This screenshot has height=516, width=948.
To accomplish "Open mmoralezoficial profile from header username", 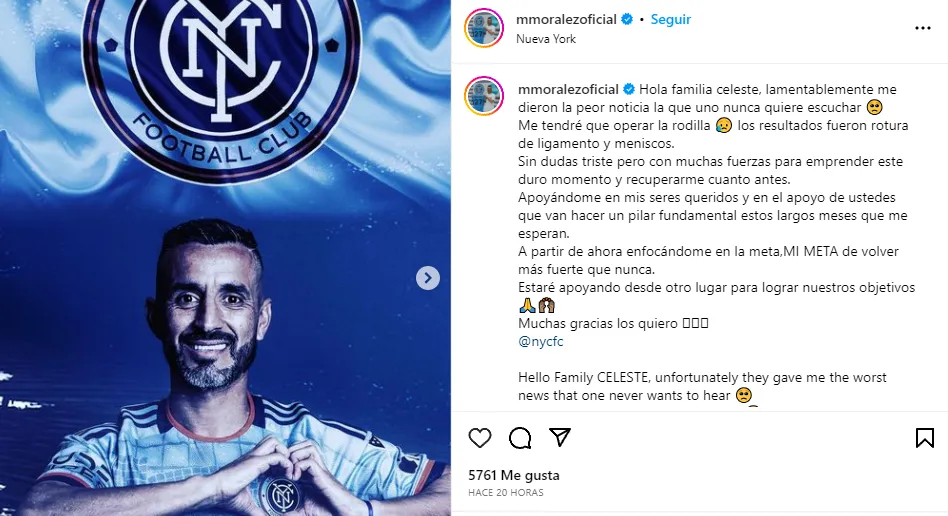I will 566,19.
